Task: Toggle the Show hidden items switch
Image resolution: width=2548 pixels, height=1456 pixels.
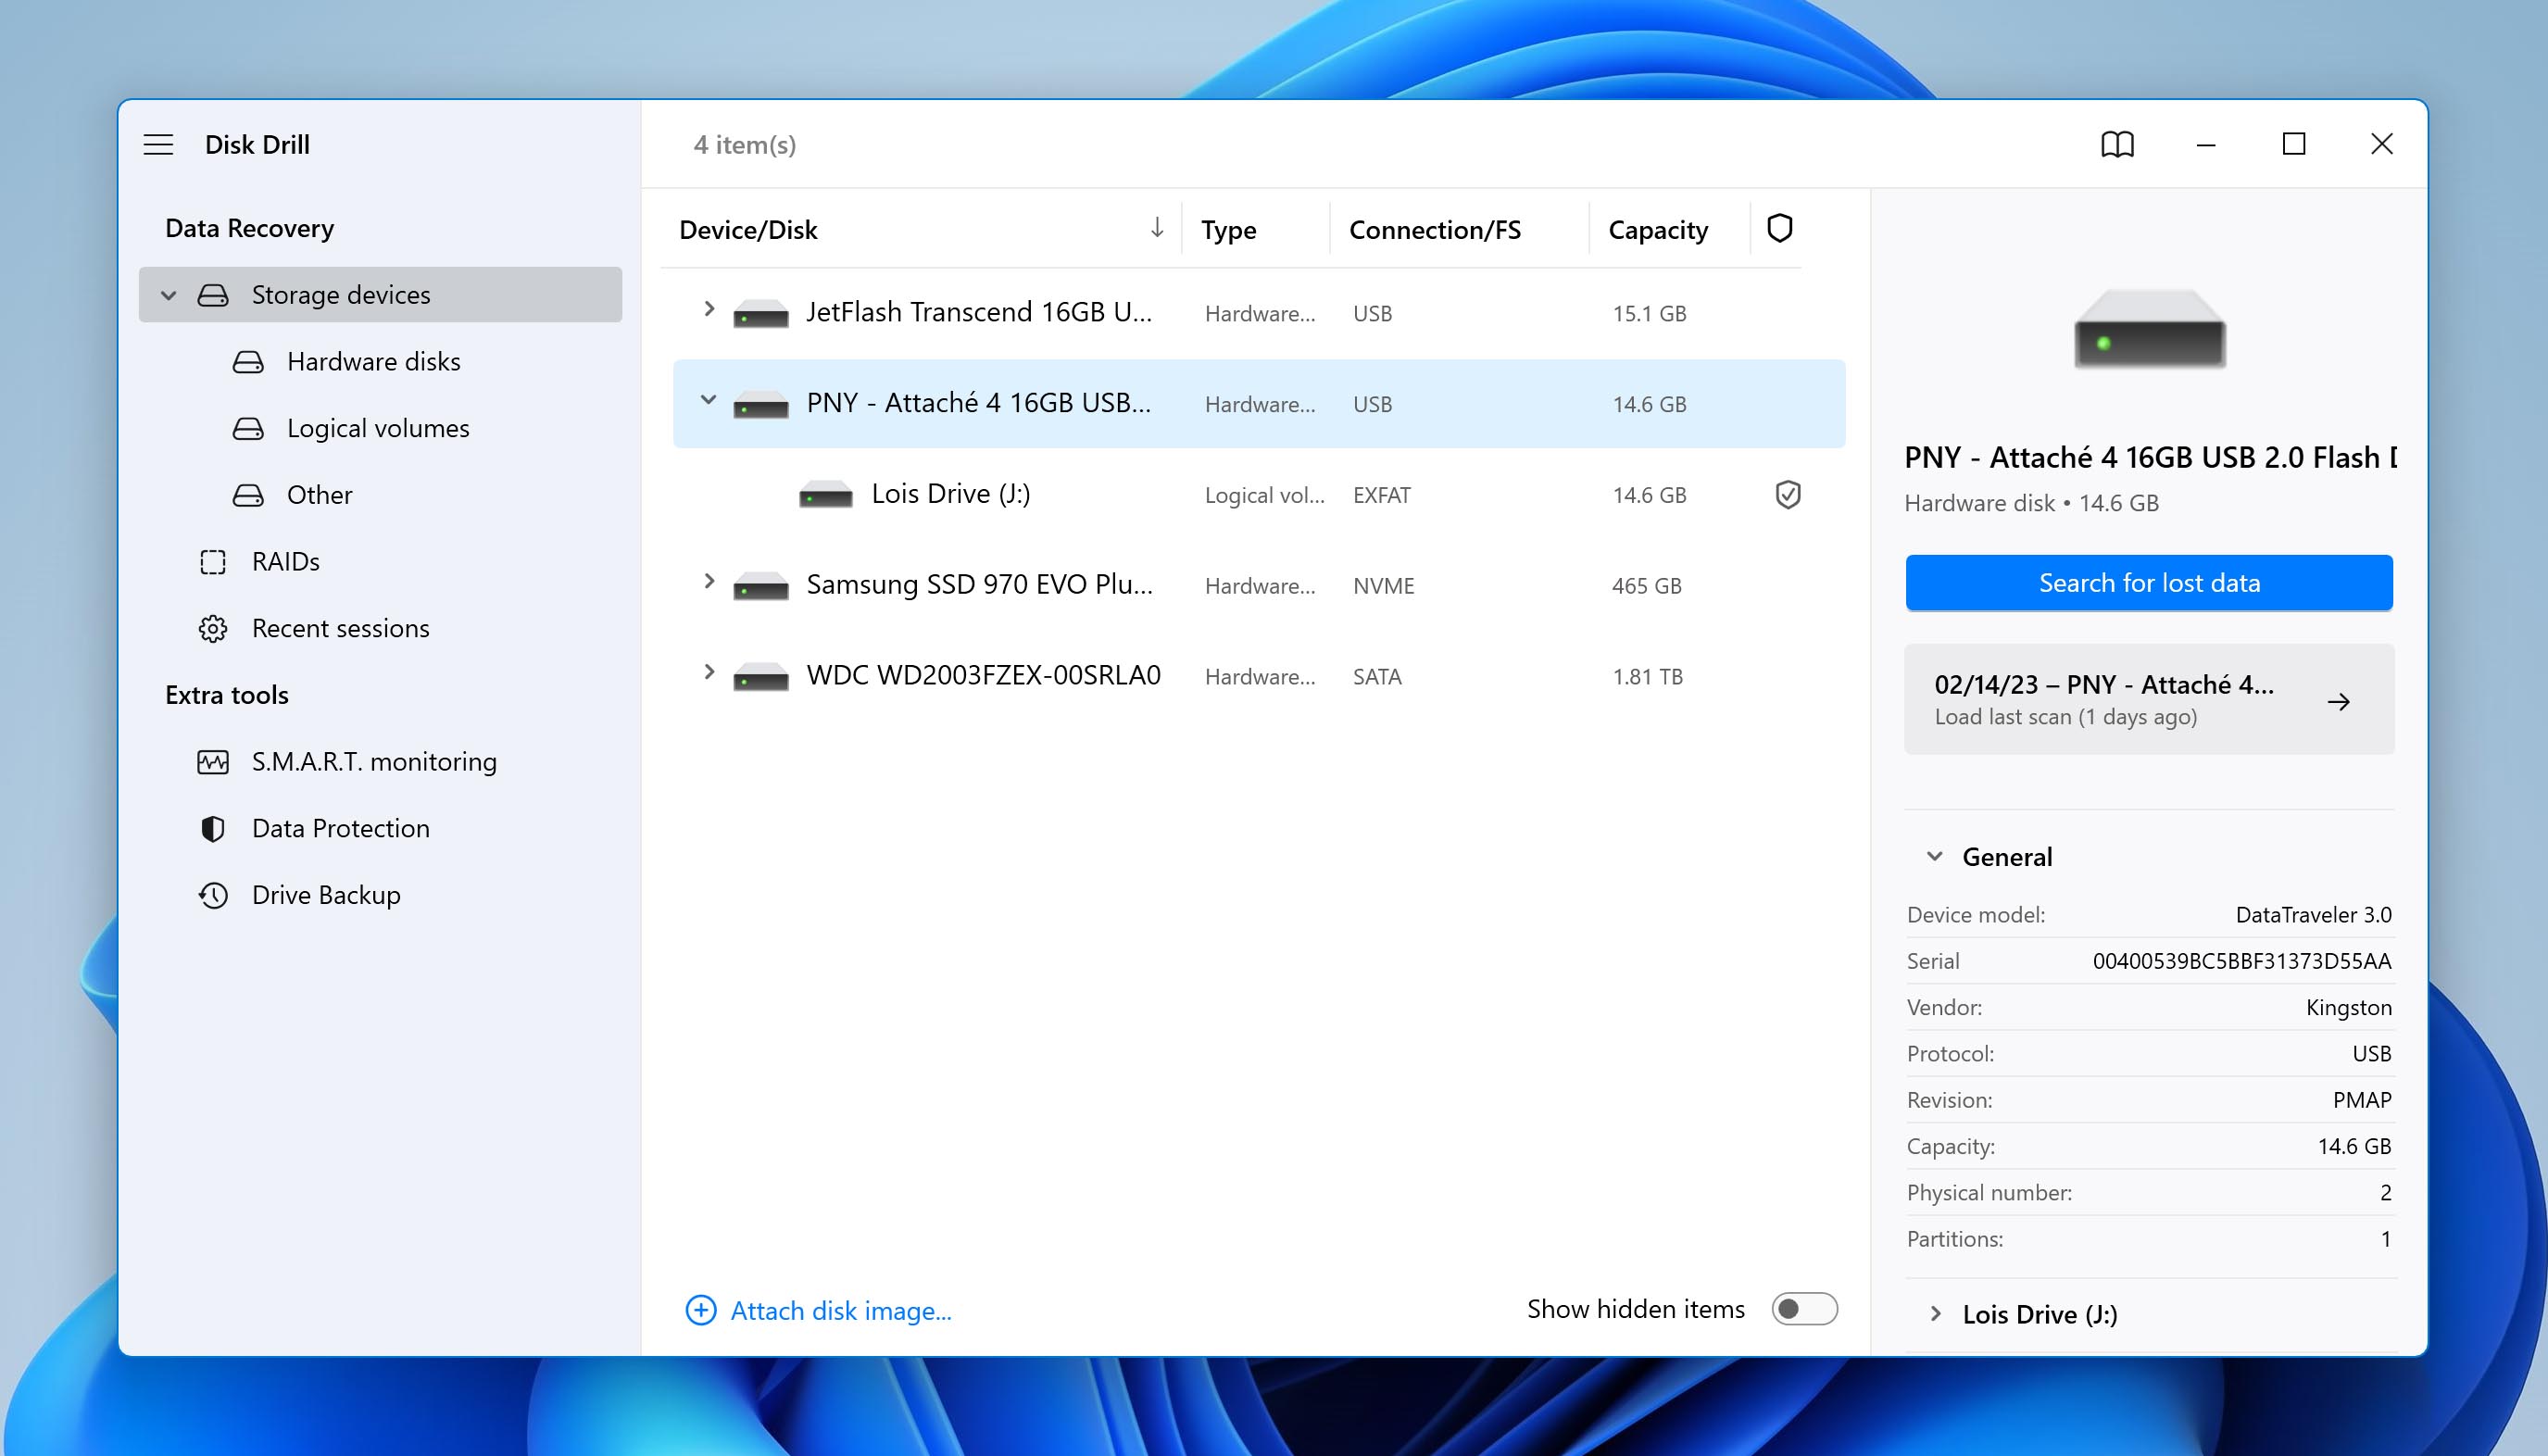Action: pos(1804,1309)
